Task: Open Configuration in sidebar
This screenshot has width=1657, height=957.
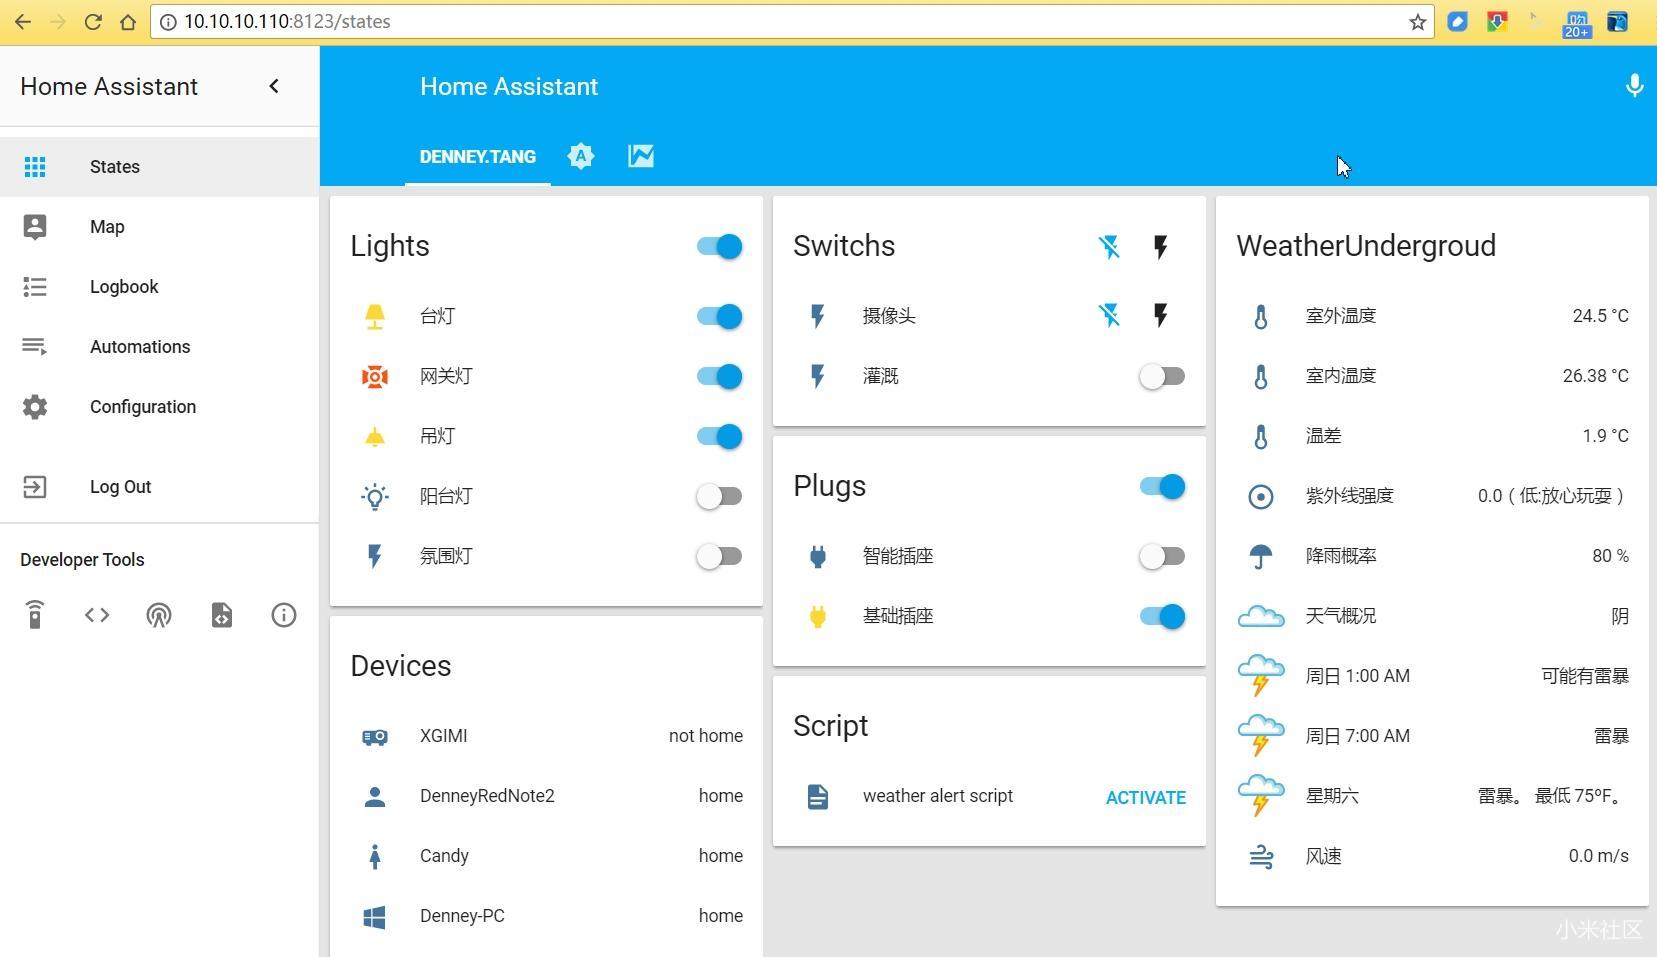Action: coord(160,407)
